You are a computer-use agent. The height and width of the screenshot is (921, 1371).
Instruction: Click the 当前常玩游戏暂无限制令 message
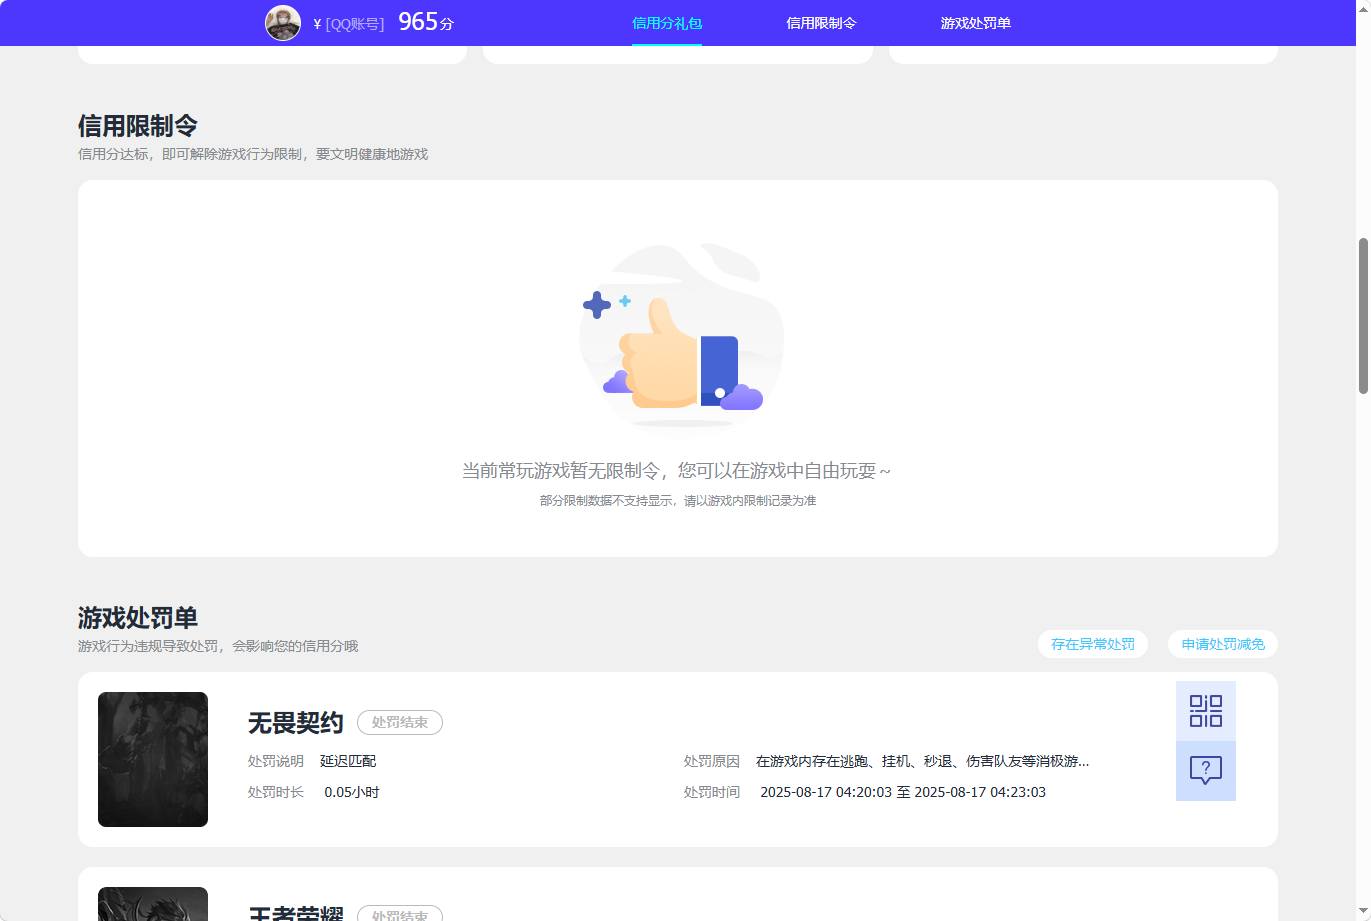pos(676,470)
